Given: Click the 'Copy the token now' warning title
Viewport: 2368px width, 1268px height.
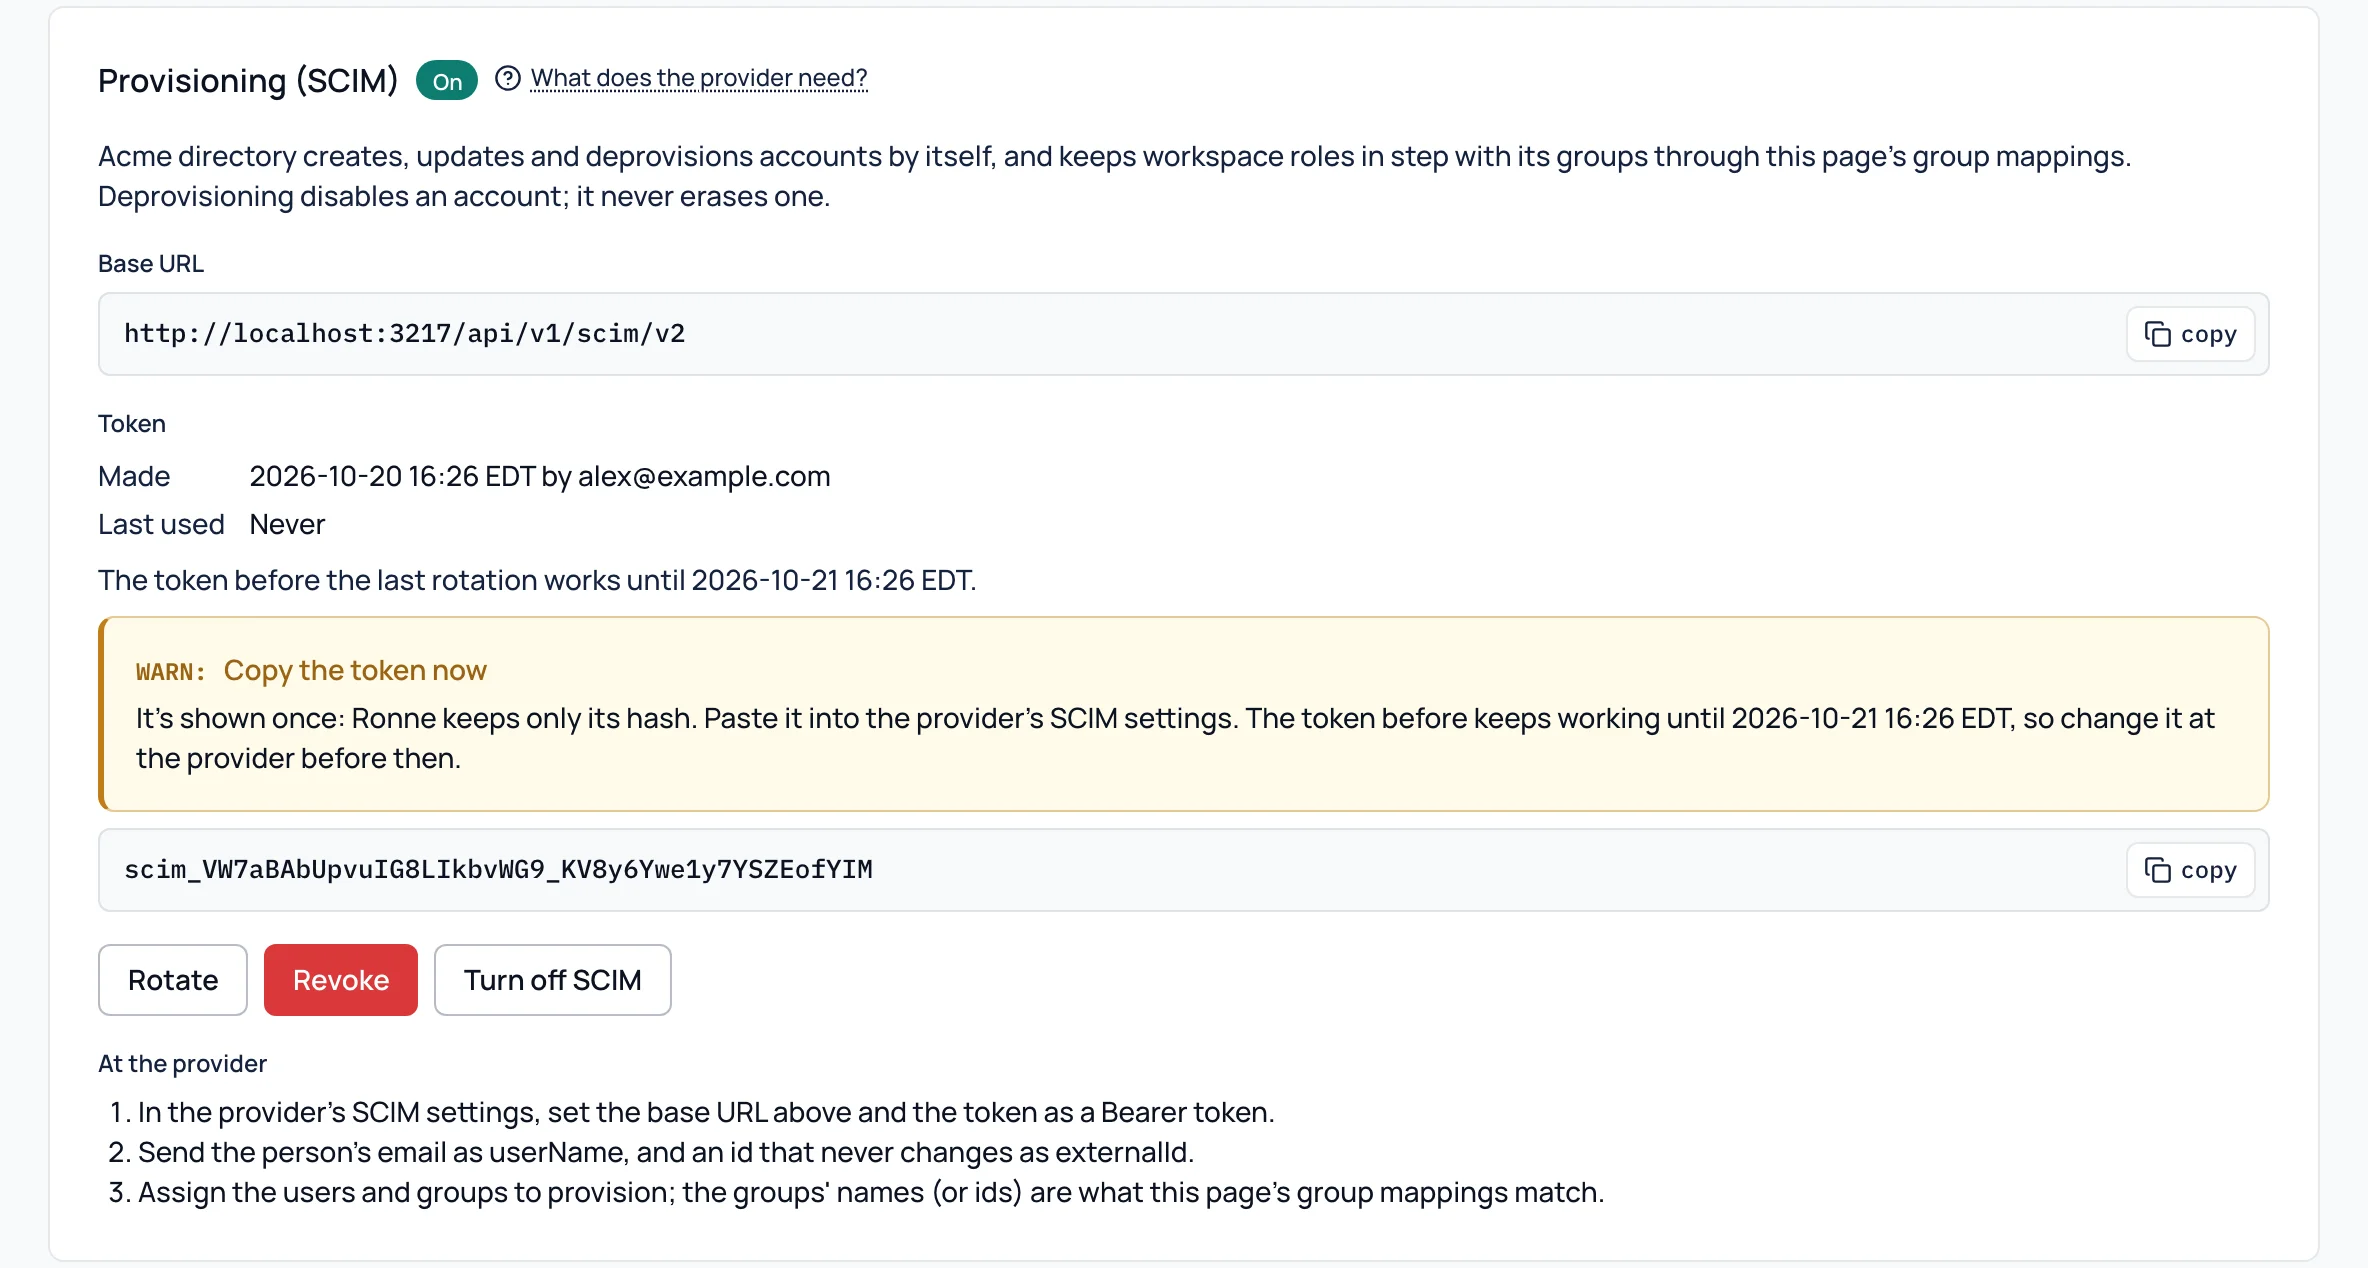Looking at the screenshot, I should click(x=355, y=670).
